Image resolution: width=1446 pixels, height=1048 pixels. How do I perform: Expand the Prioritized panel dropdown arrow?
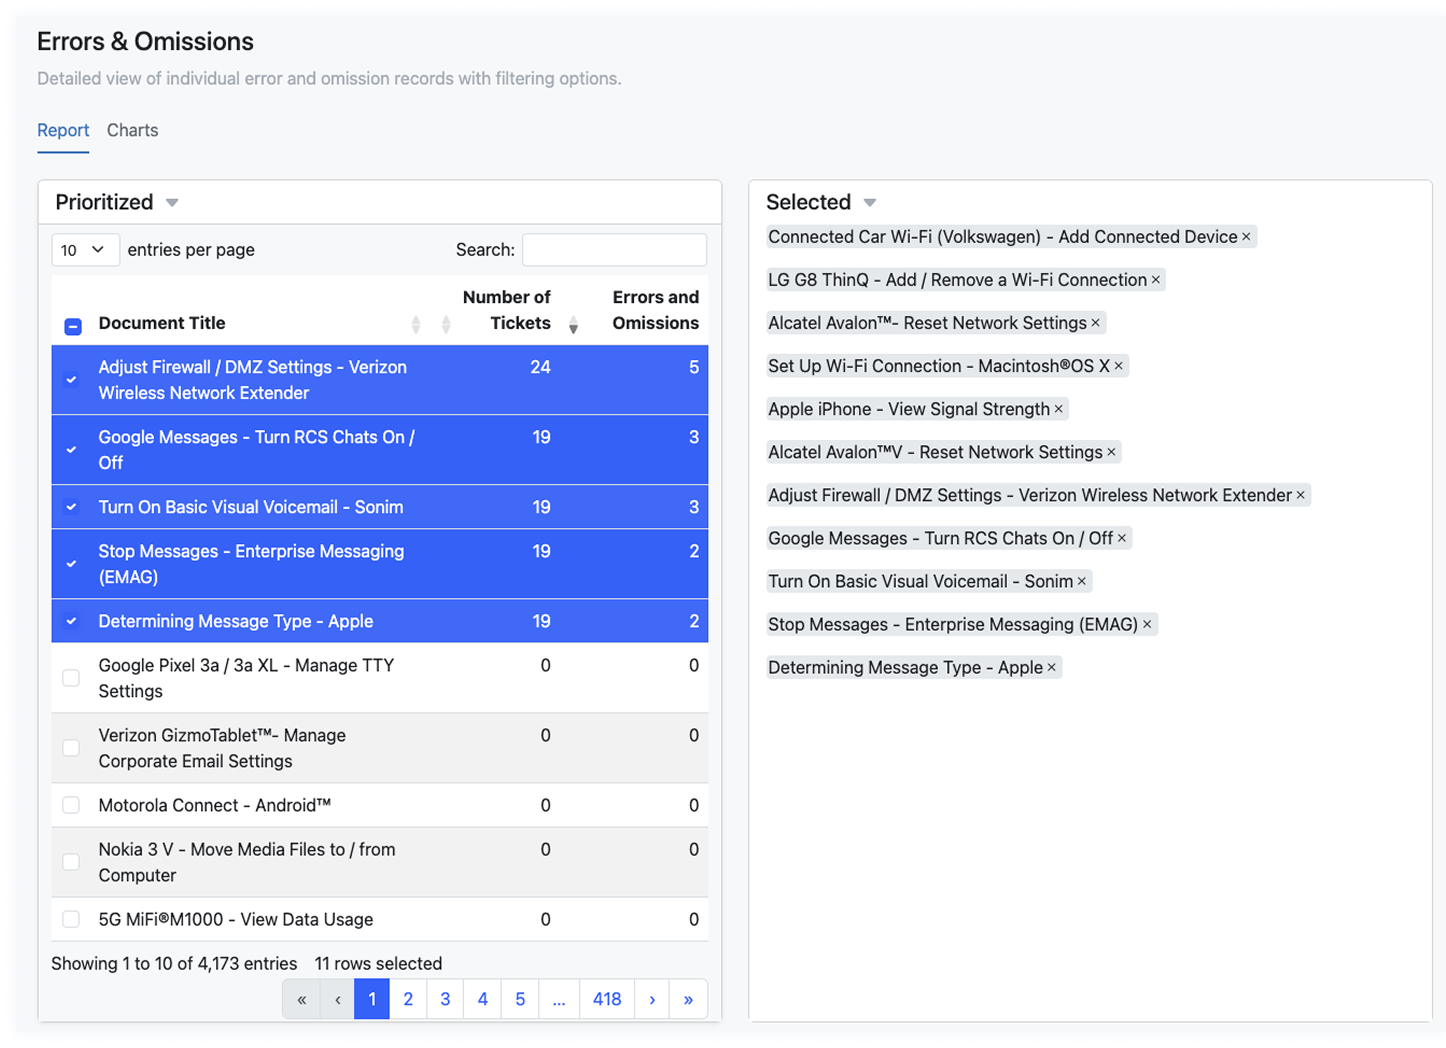click(x=172, y=203)
